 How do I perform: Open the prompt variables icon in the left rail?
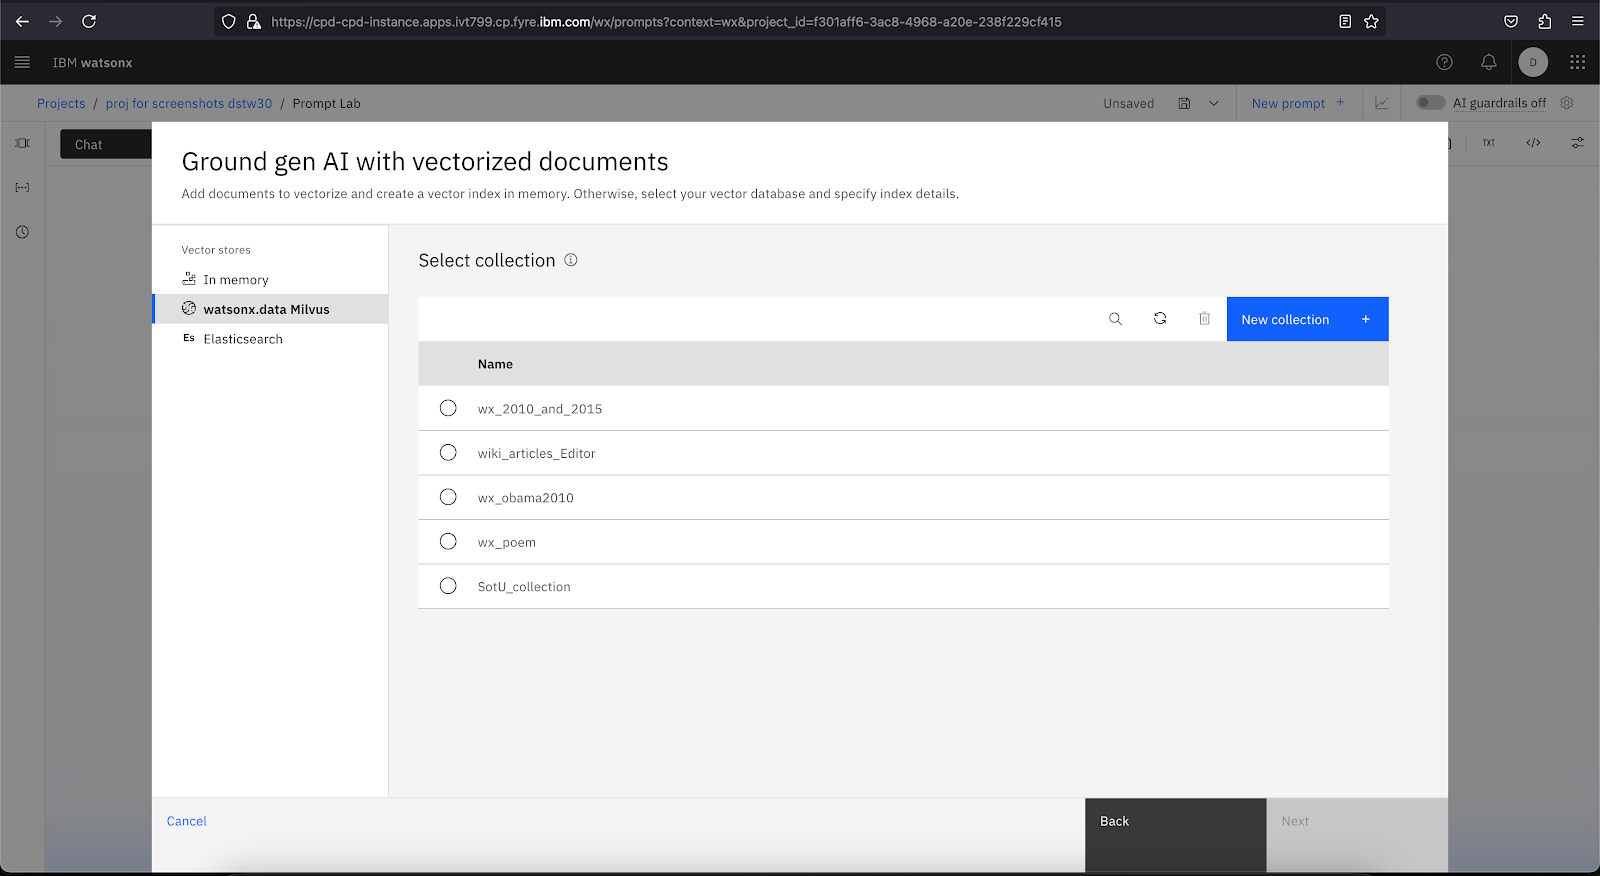22,187
